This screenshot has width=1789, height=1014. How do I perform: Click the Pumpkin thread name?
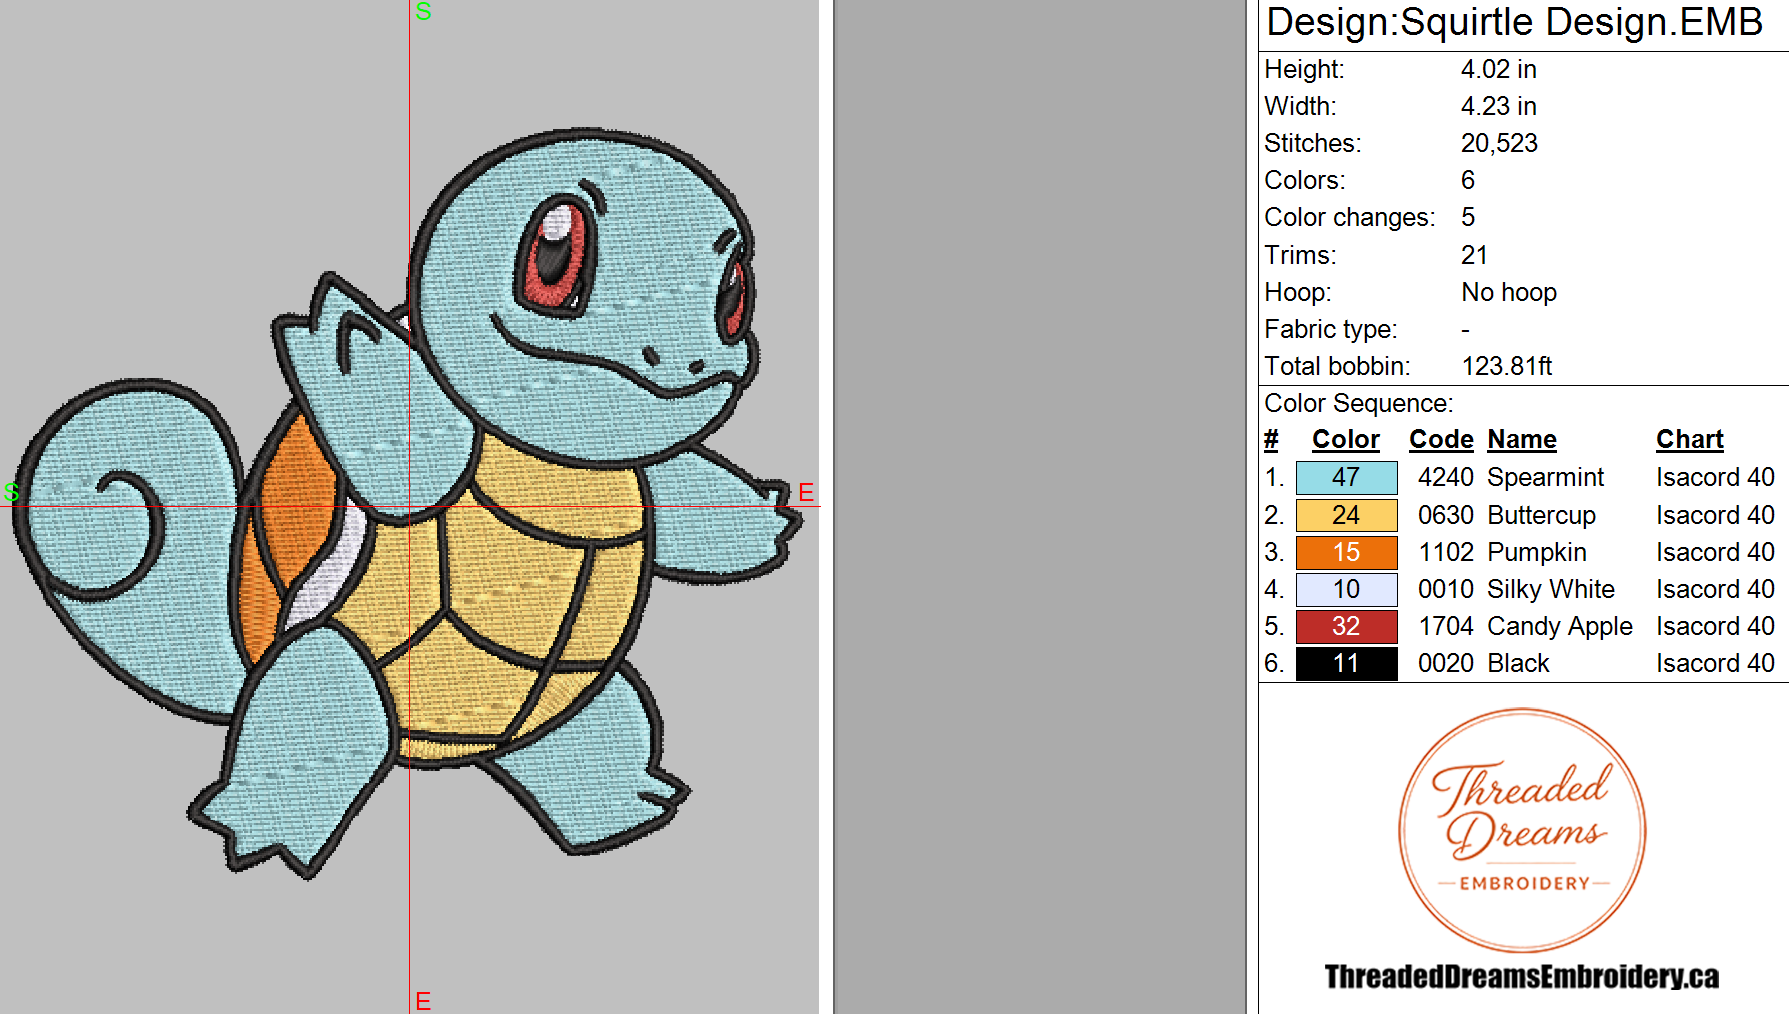tap(1537, 552)
